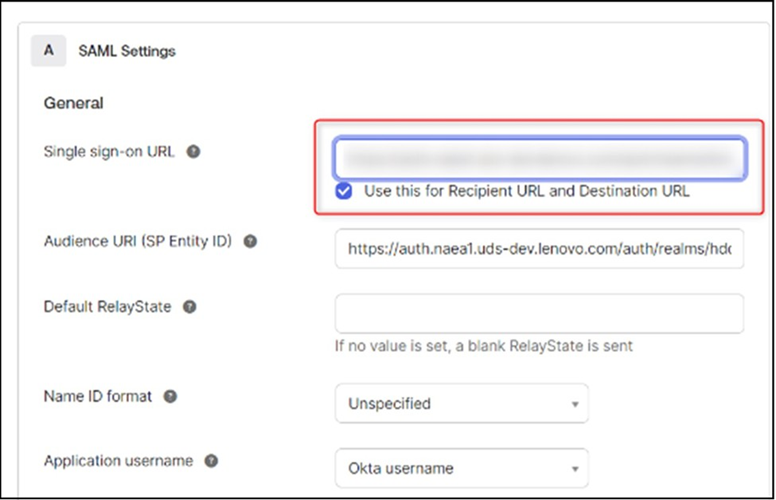Select the 'Default RelayState' label text
Viewport: 776px width, 500px height.
tap(106, 307)
